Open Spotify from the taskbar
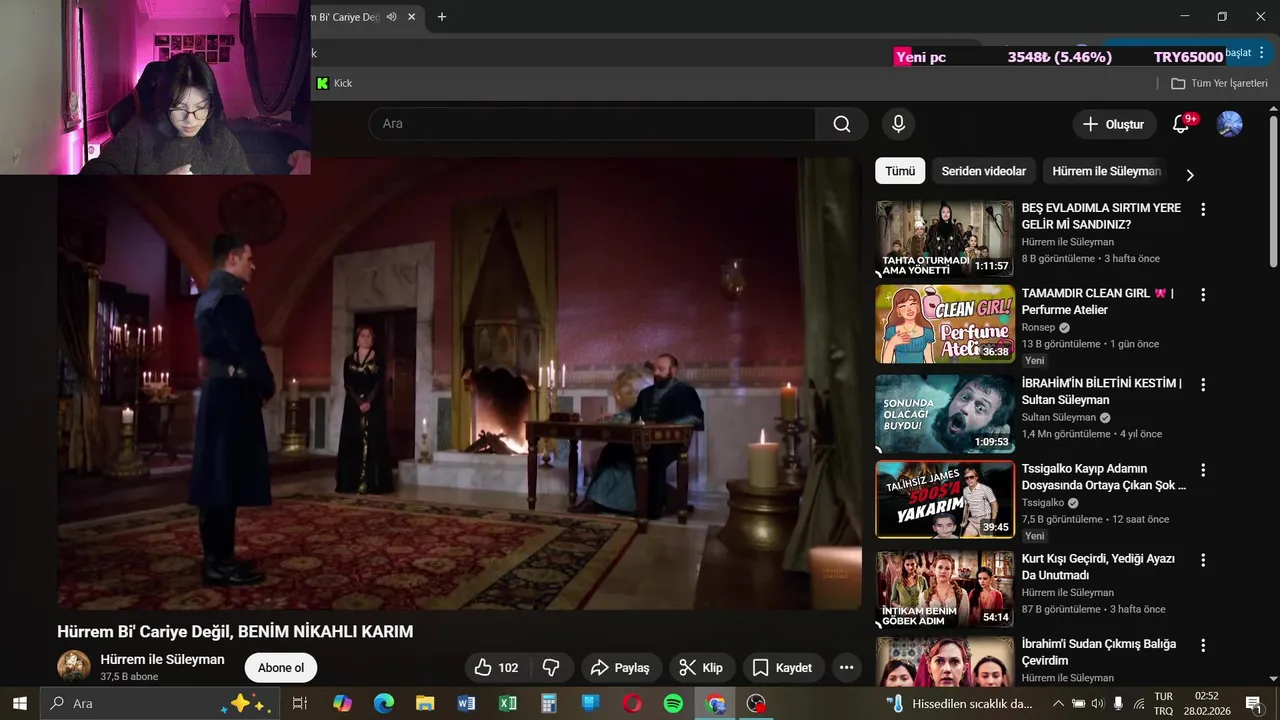Image resolution: width=1280 pixels, height=720 pixels. click(x=673, y=703)
